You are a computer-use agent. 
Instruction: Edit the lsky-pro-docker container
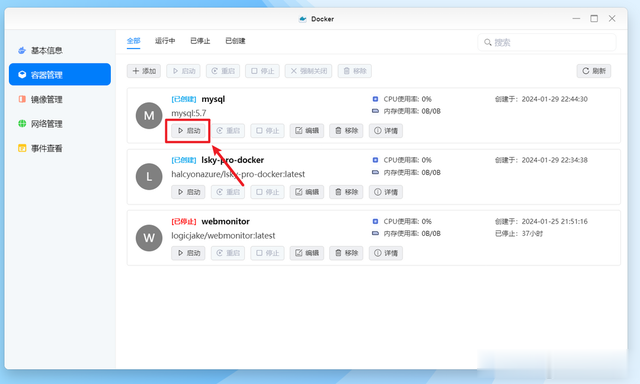tap(307, 192)
